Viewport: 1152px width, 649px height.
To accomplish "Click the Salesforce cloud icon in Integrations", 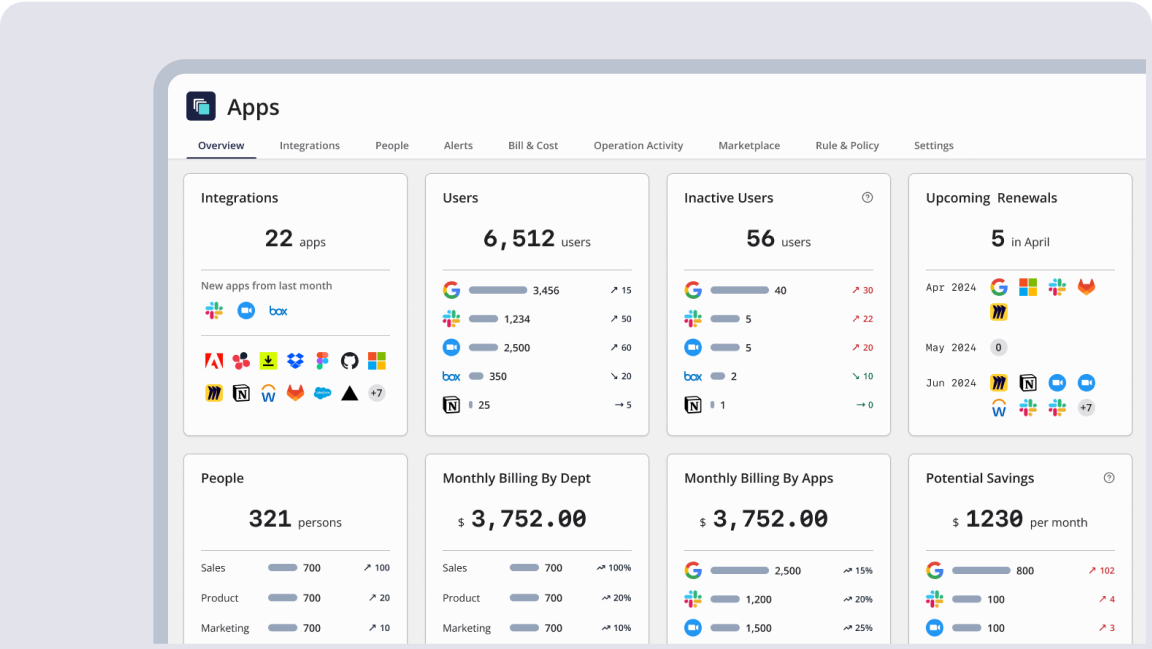I will (x=322, y=392).
